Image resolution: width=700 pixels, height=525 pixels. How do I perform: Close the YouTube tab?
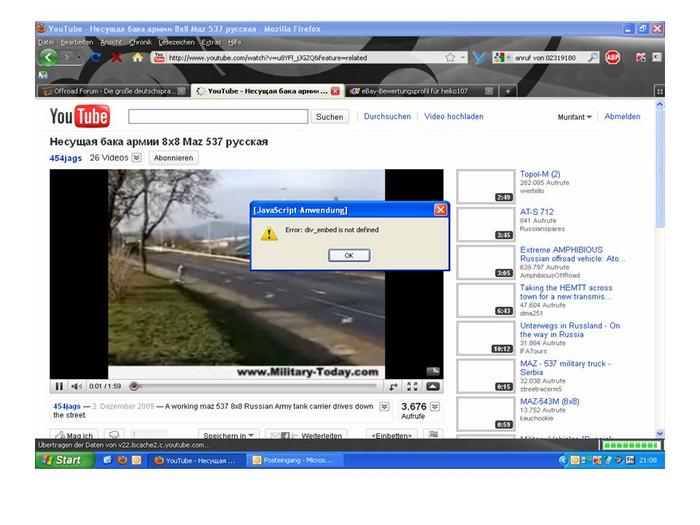pyautogui.click(x=335, y=91)
